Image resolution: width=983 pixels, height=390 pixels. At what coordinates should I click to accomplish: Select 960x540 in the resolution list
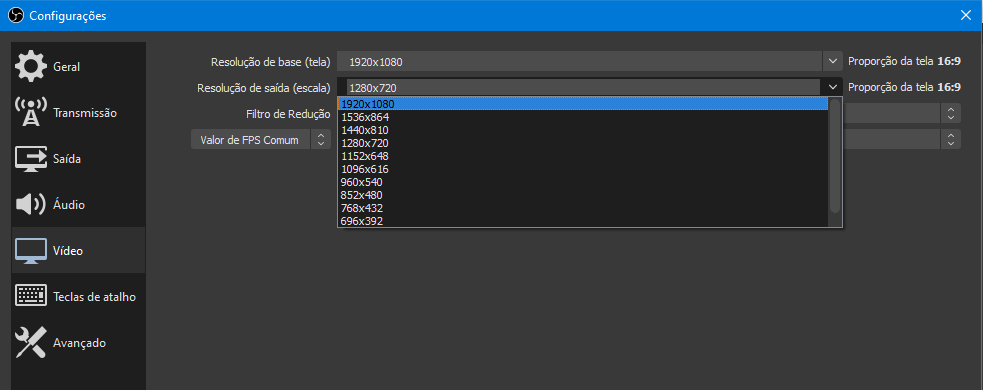coord(583,182)
